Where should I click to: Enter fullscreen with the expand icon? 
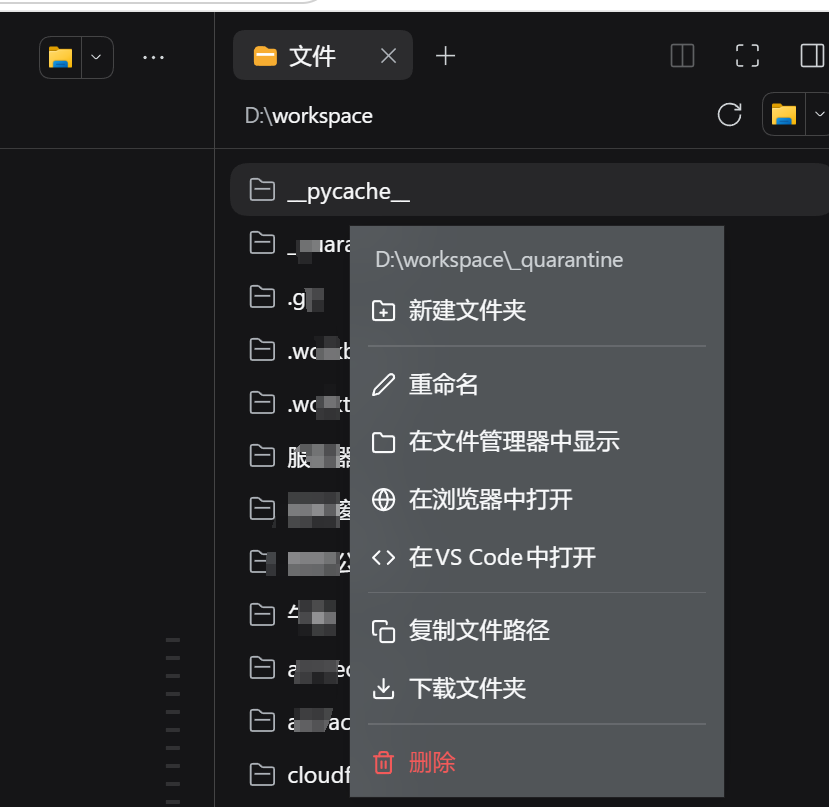[x=747, y=56]
